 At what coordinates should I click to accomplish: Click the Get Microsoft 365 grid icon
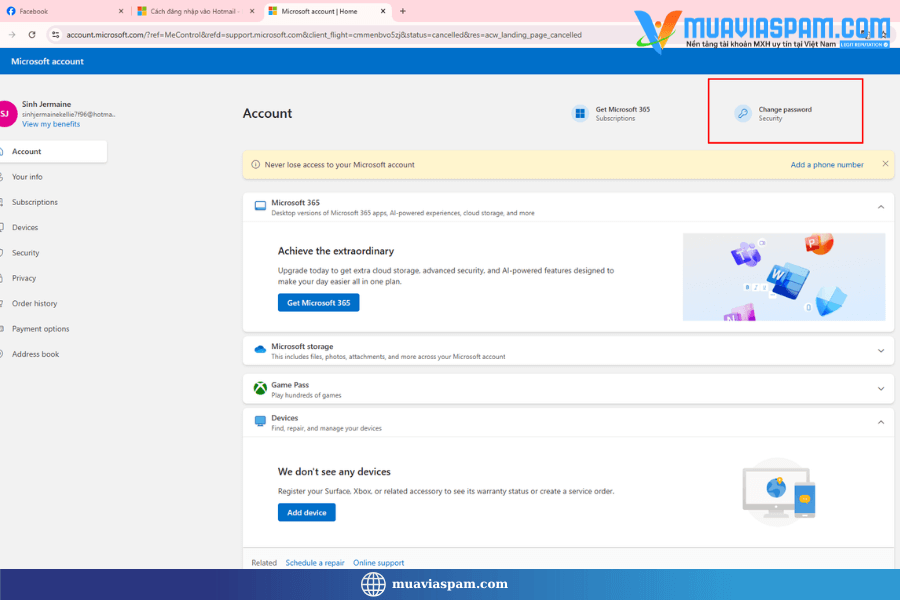[580, 114]
